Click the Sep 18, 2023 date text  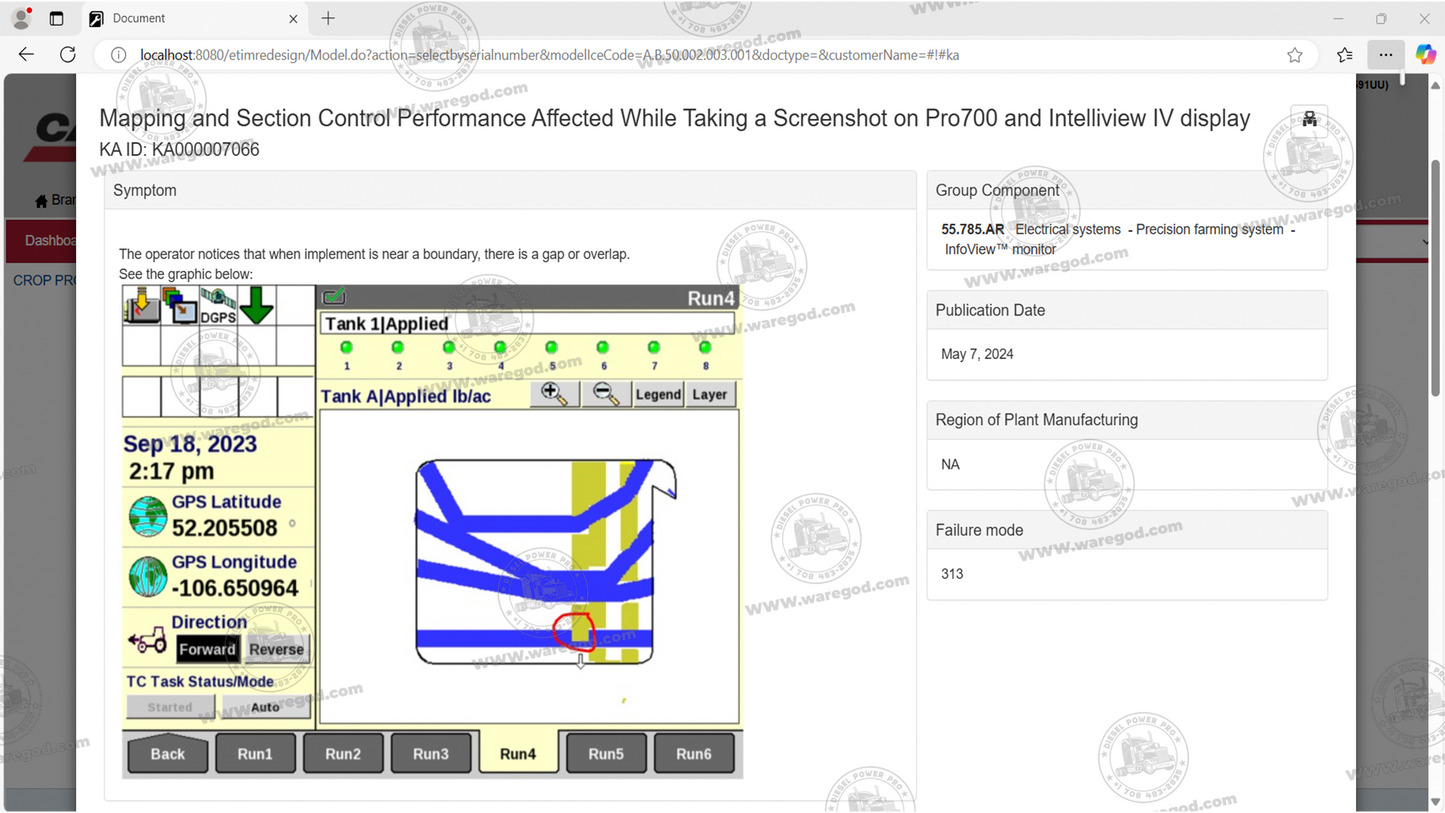click(x=190, y=444)
